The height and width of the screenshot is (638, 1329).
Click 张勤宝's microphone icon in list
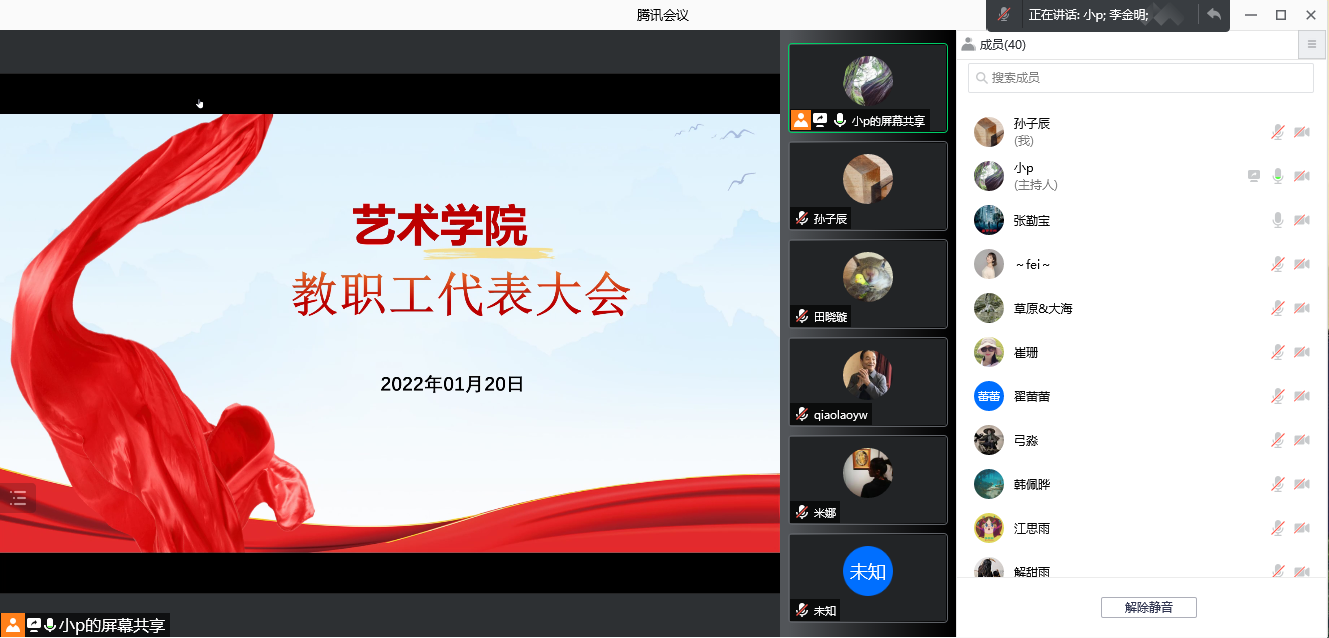[1277, 220]
